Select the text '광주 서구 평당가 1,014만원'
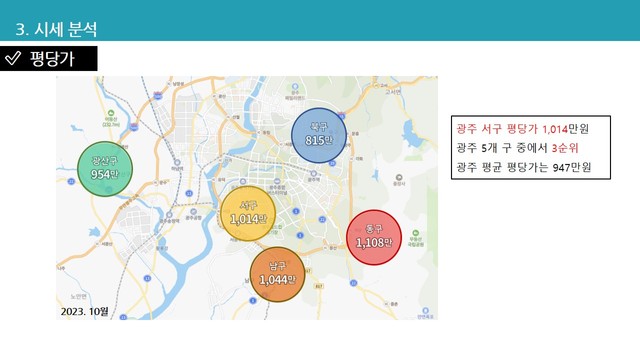 522,129
